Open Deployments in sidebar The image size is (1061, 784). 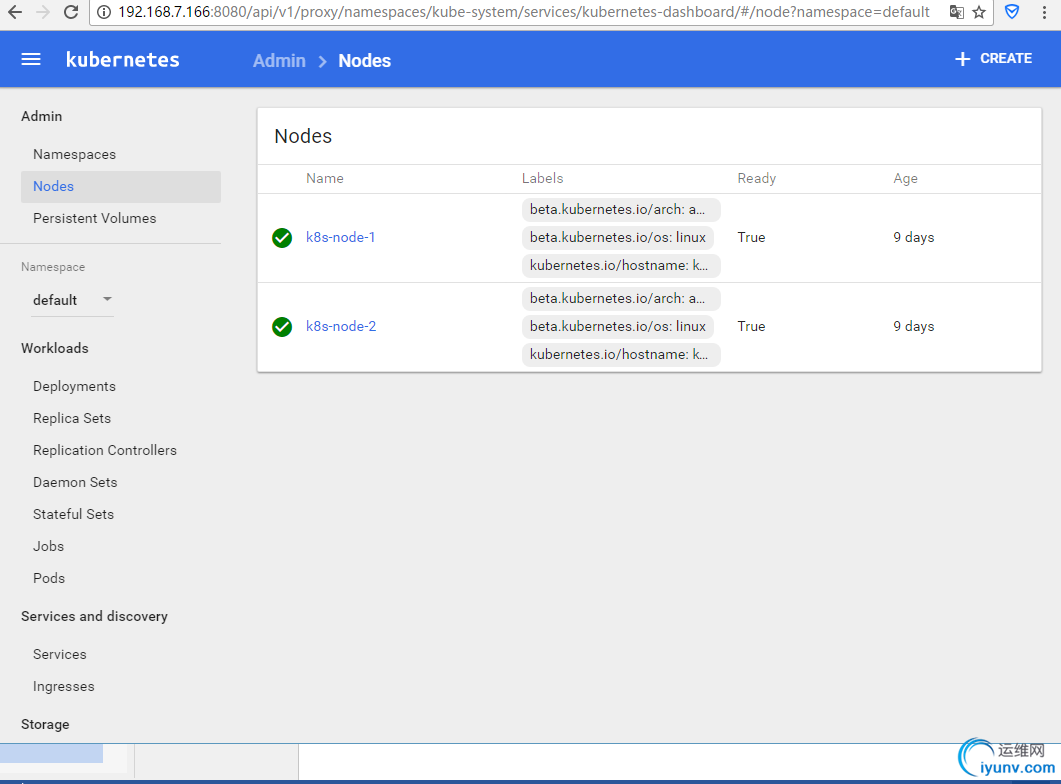74,386
